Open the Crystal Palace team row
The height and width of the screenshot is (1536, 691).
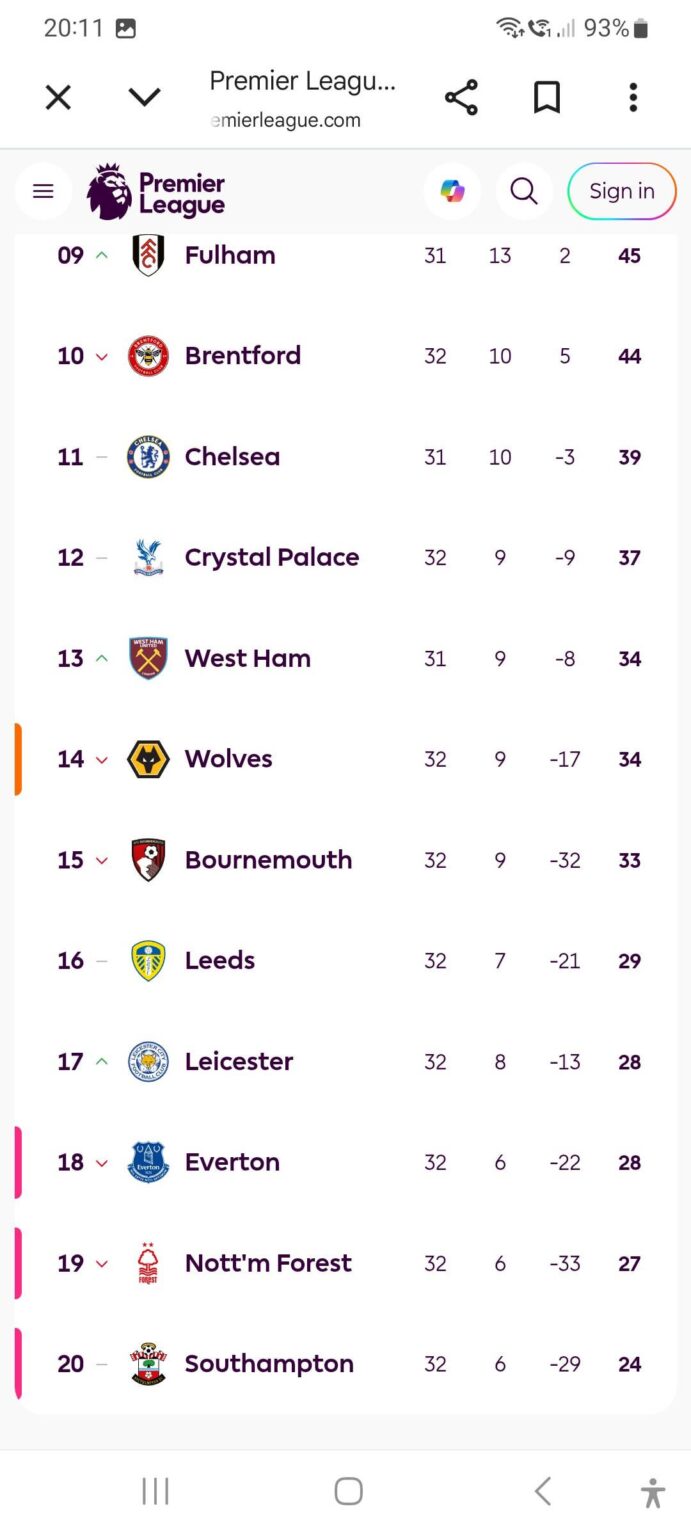click(x=272, y=558)
